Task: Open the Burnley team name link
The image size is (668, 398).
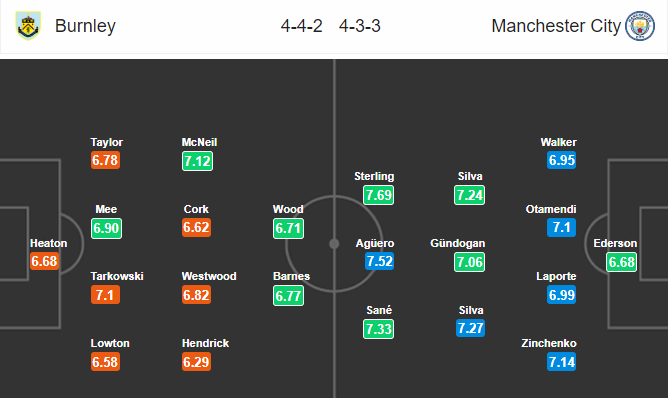Action: tap(85, 26)
